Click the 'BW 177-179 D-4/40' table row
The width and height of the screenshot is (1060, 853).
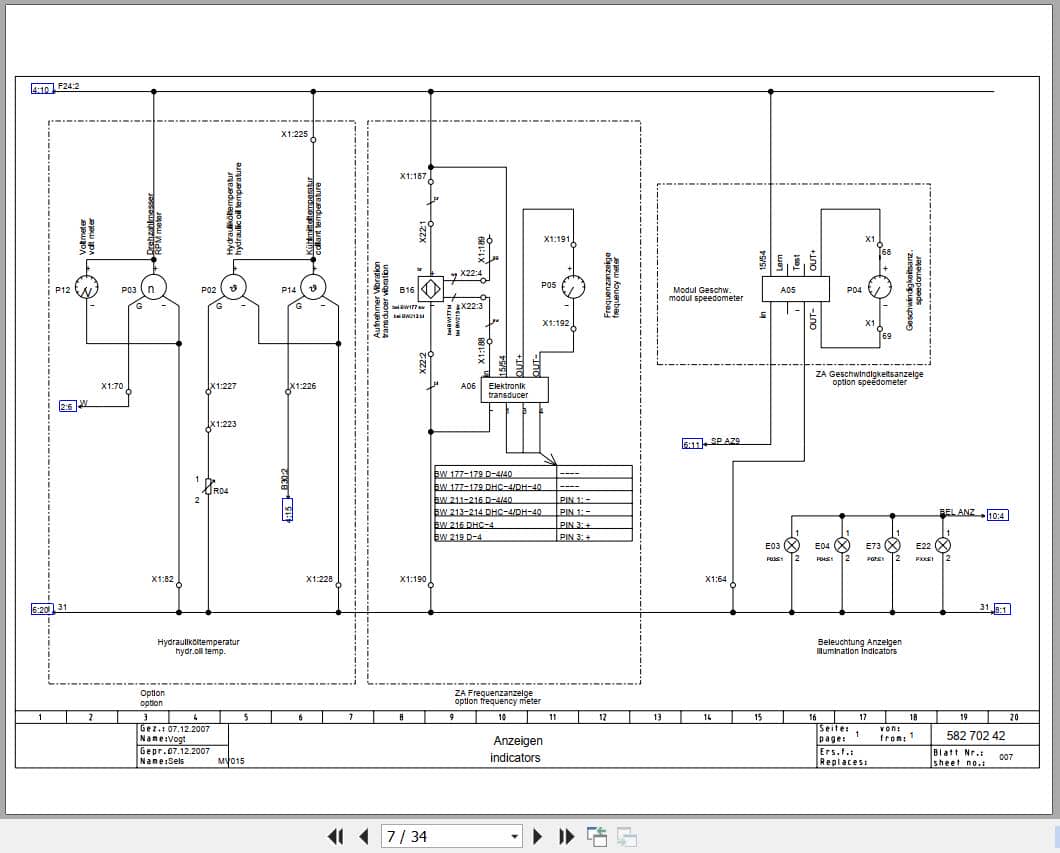click(533, 472)
